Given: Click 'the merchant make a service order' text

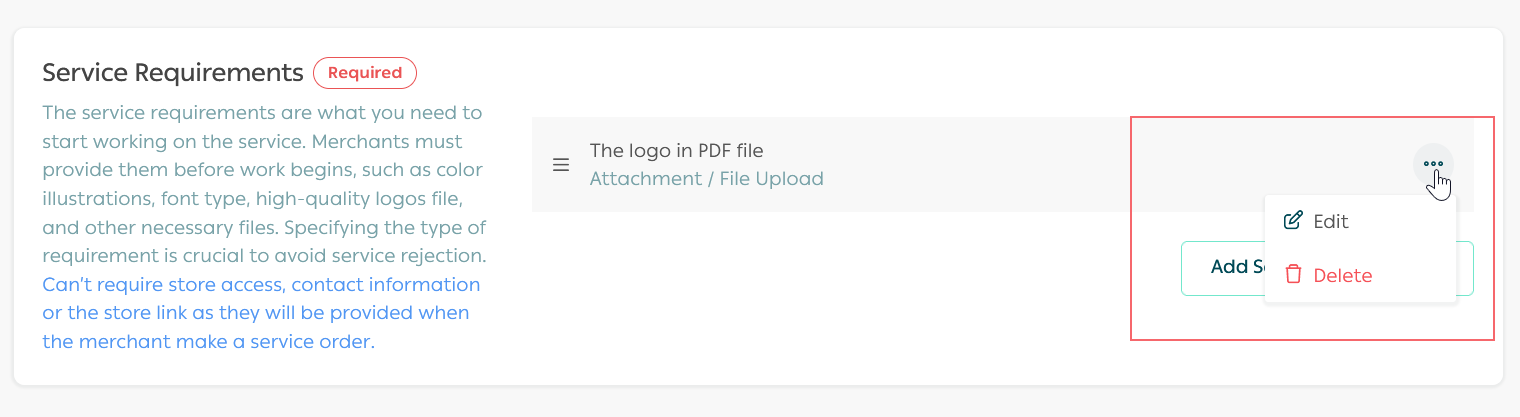Looking at the screenshot, I should pyautogui.click(x=208, y=342).
